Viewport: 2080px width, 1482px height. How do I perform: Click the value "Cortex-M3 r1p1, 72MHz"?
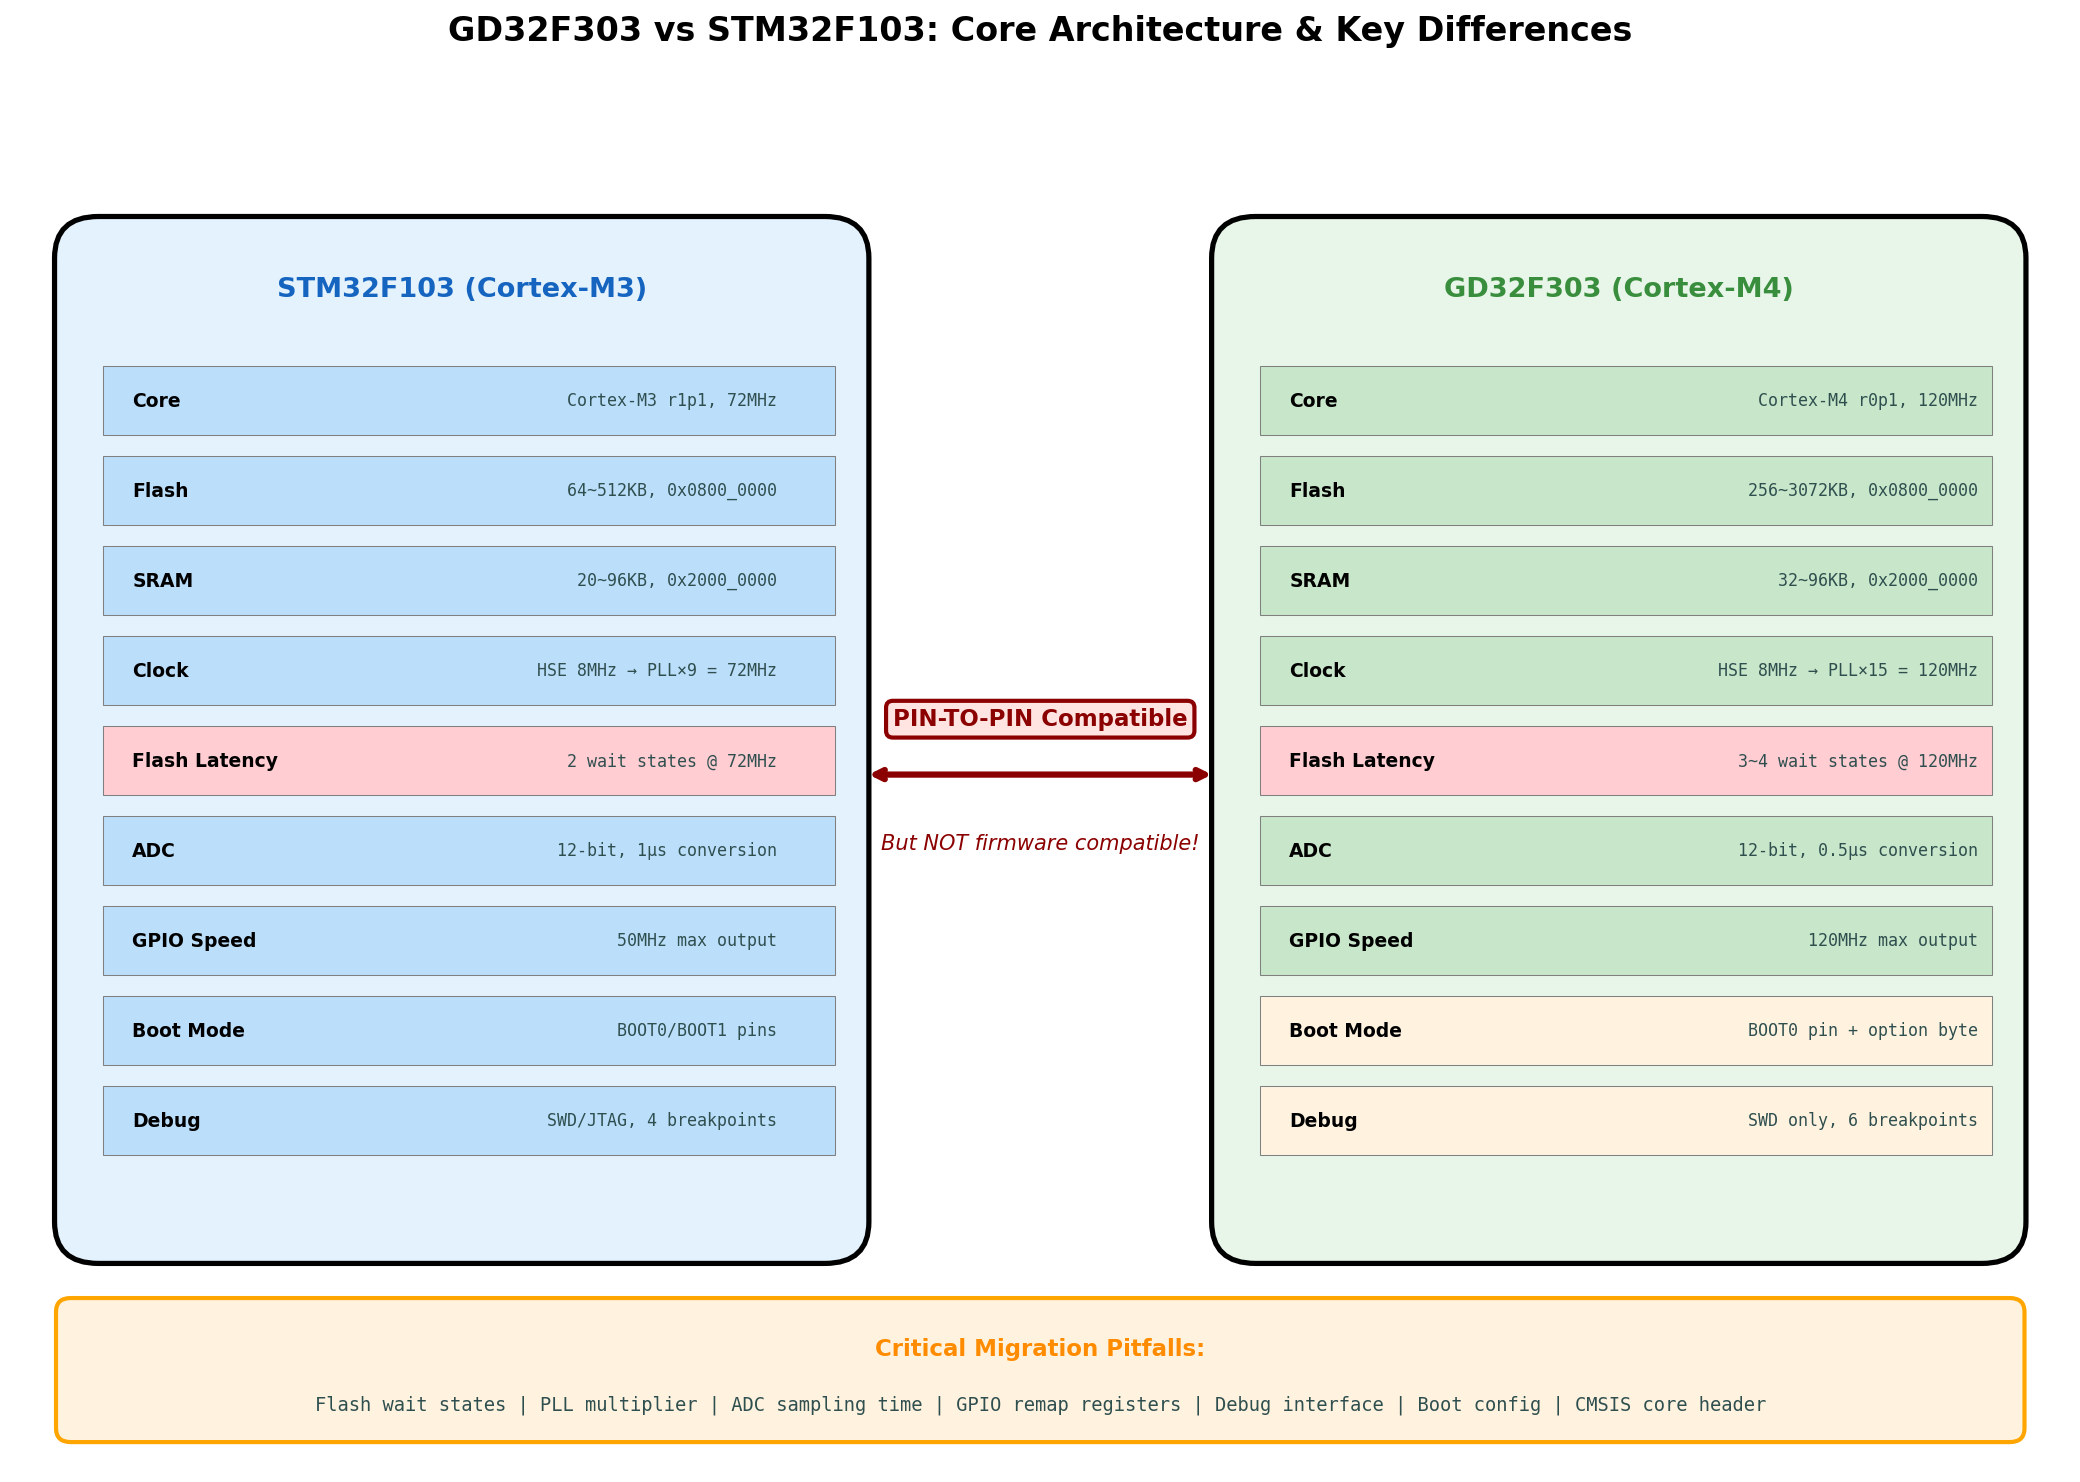[672, 401]
